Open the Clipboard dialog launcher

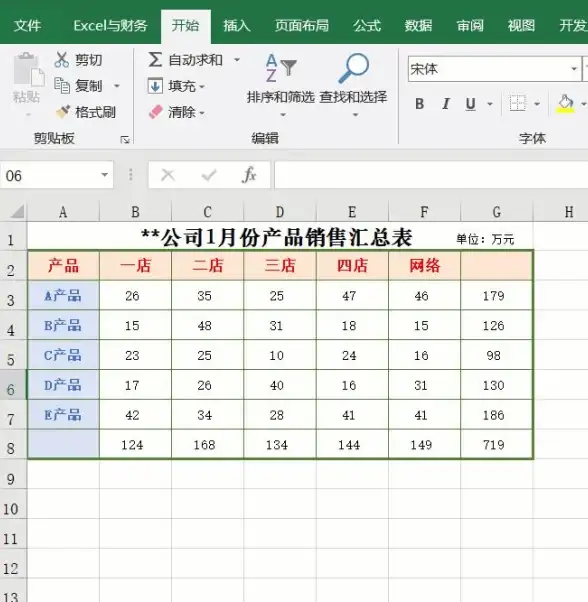coord(125,139)
